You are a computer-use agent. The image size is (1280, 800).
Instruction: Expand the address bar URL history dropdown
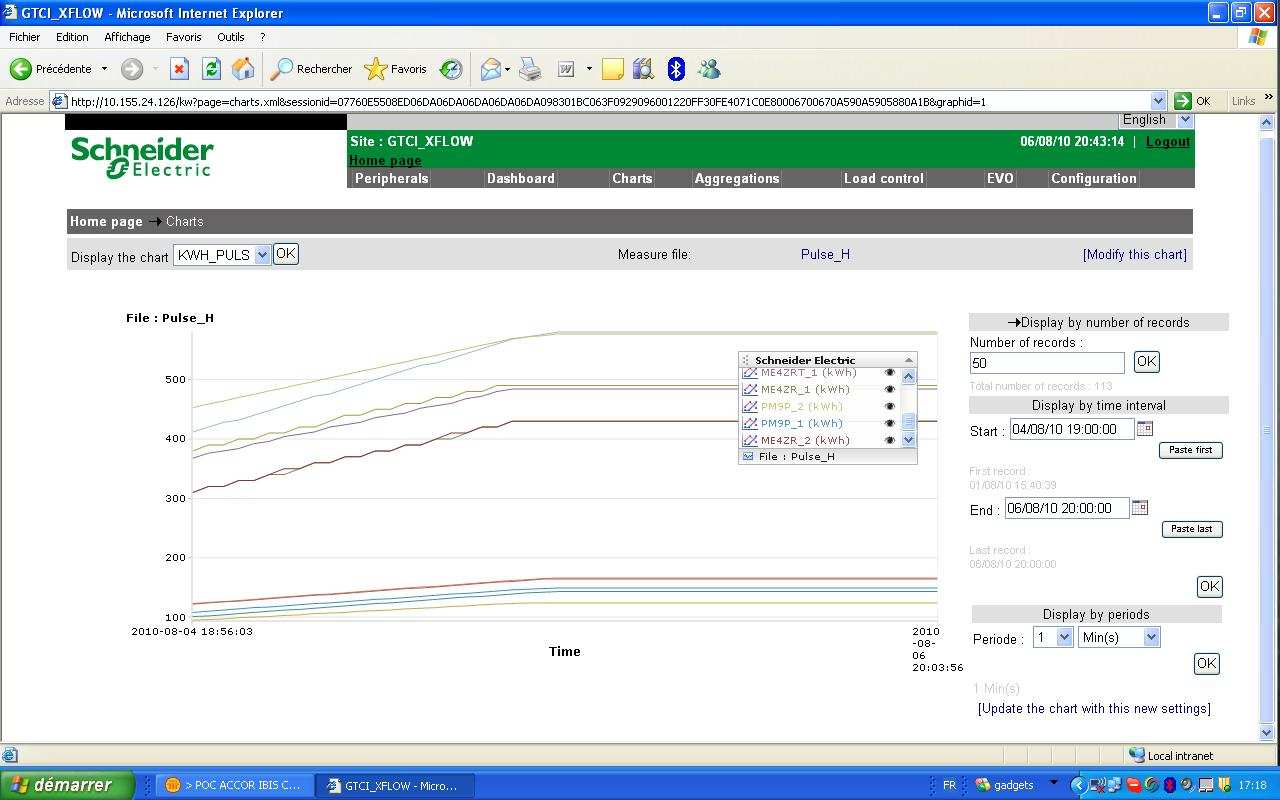[x=1158, y=101]
